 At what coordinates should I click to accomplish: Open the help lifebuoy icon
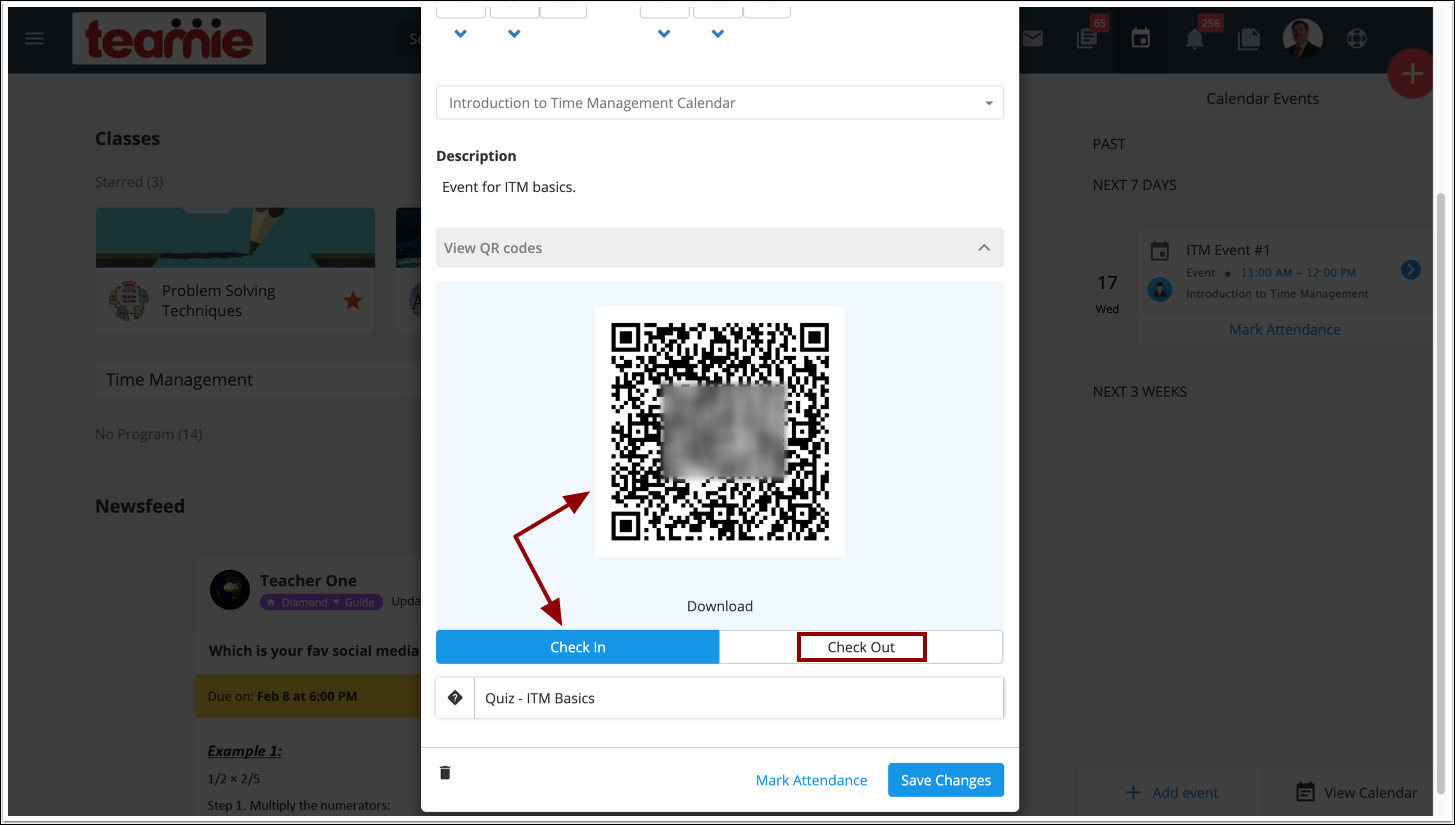[1356, 39]
